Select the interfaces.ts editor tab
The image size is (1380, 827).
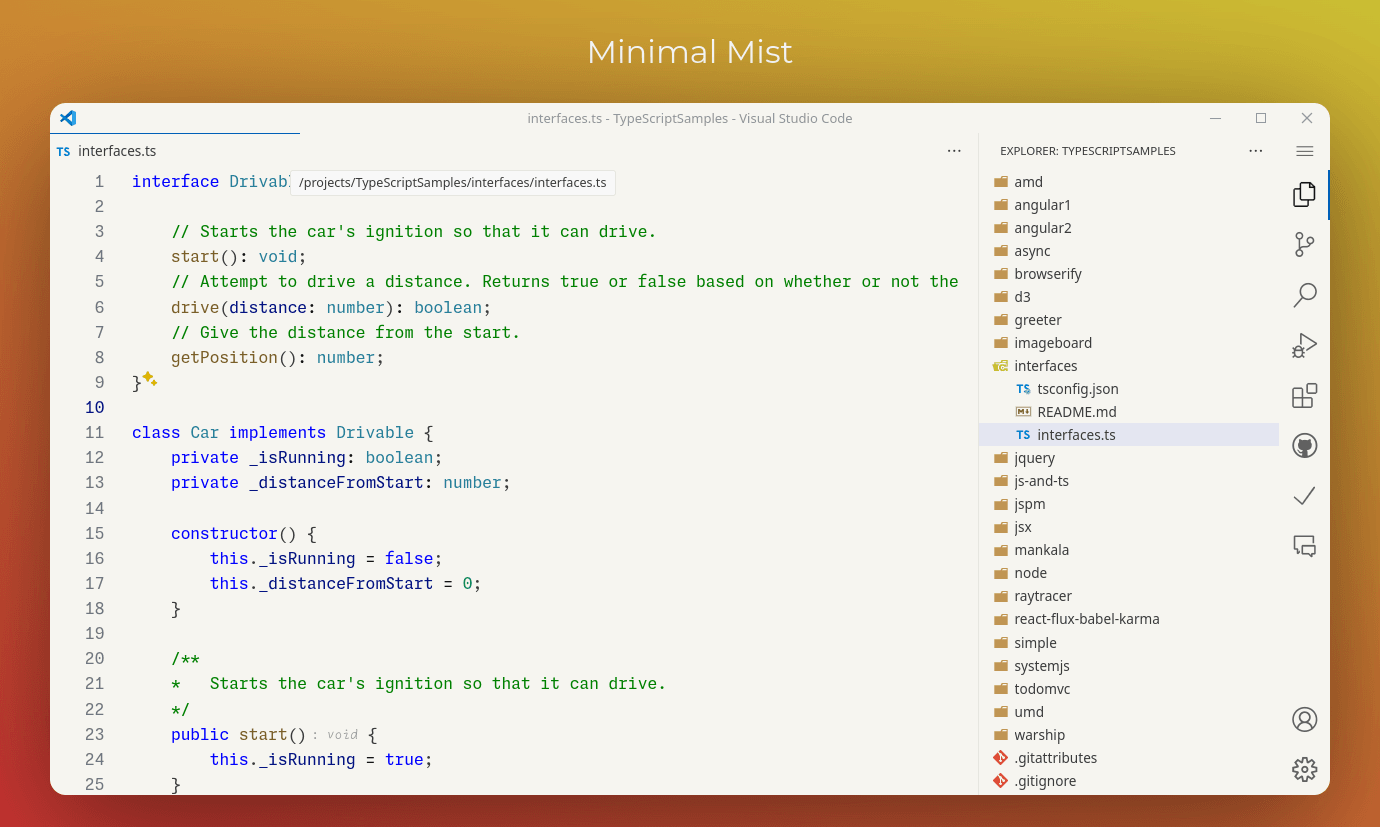pos(116,151)
